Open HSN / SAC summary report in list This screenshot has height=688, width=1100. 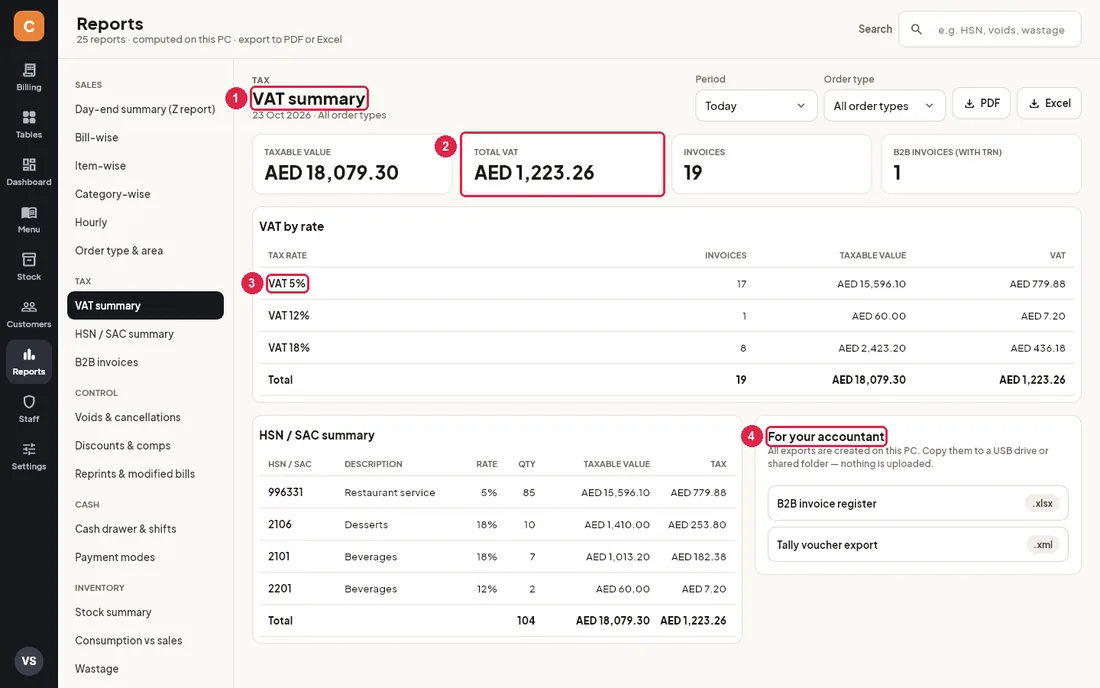pos(145,334)
